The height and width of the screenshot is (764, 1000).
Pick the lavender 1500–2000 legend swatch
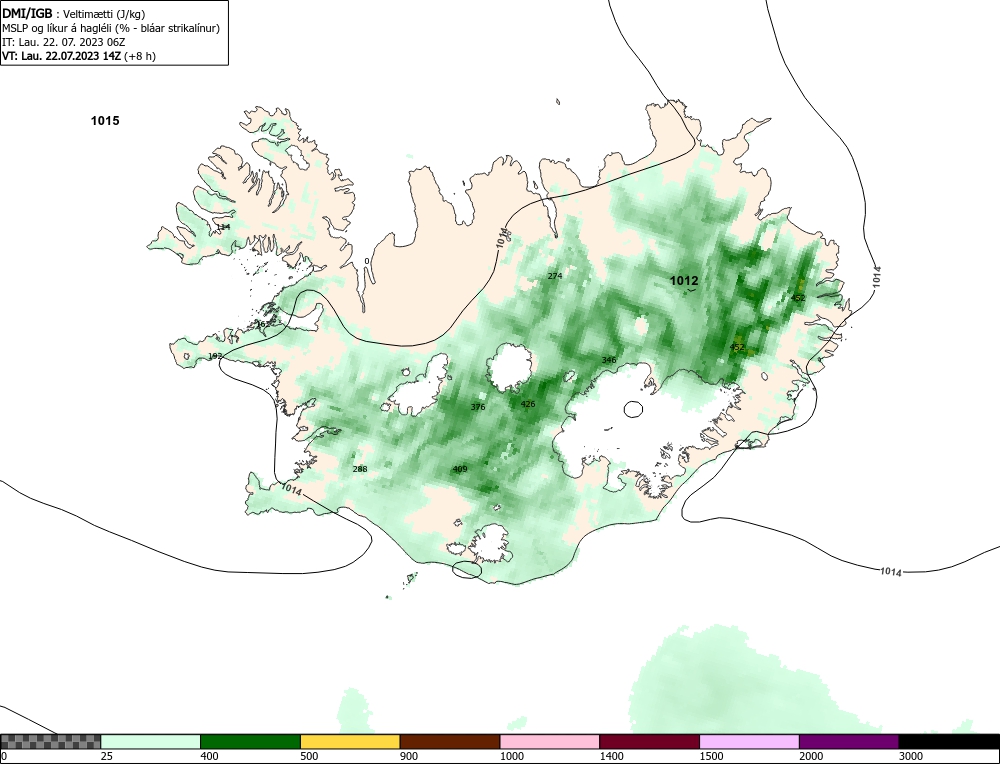[x=749, y=741]
